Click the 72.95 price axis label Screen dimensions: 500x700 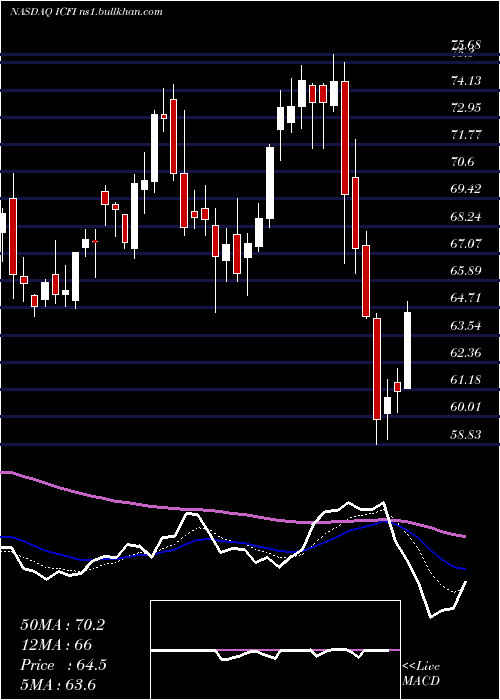pyautogui.click(x=466, y=108)
